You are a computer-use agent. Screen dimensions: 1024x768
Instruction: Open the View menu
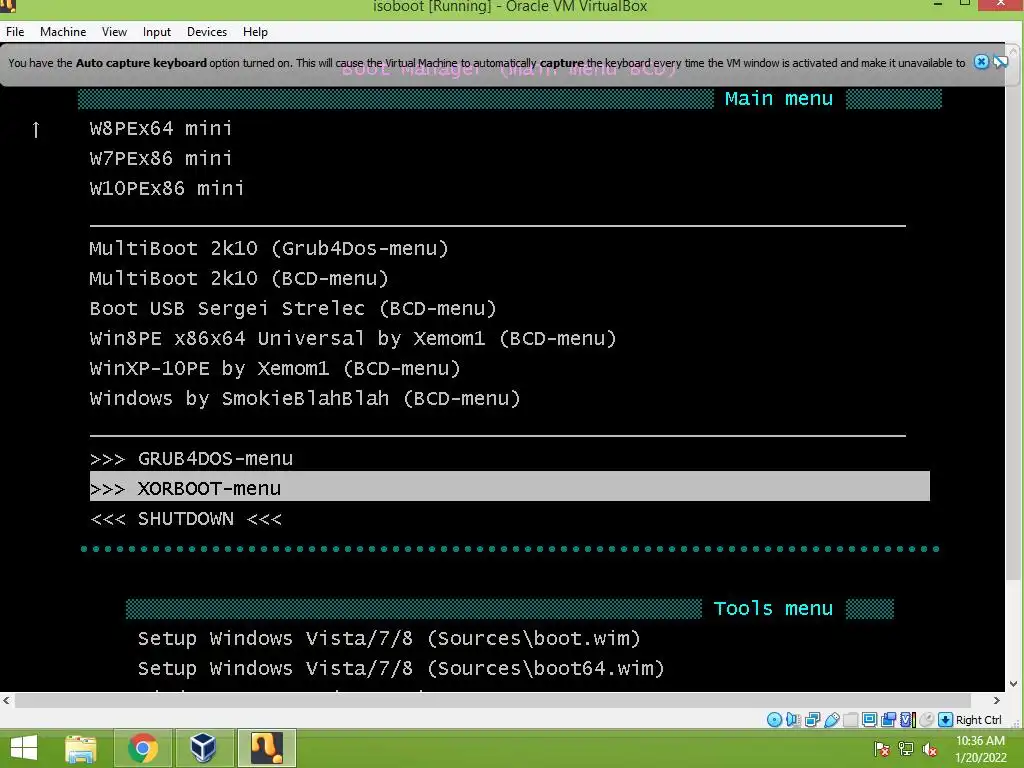coord(114,31)
